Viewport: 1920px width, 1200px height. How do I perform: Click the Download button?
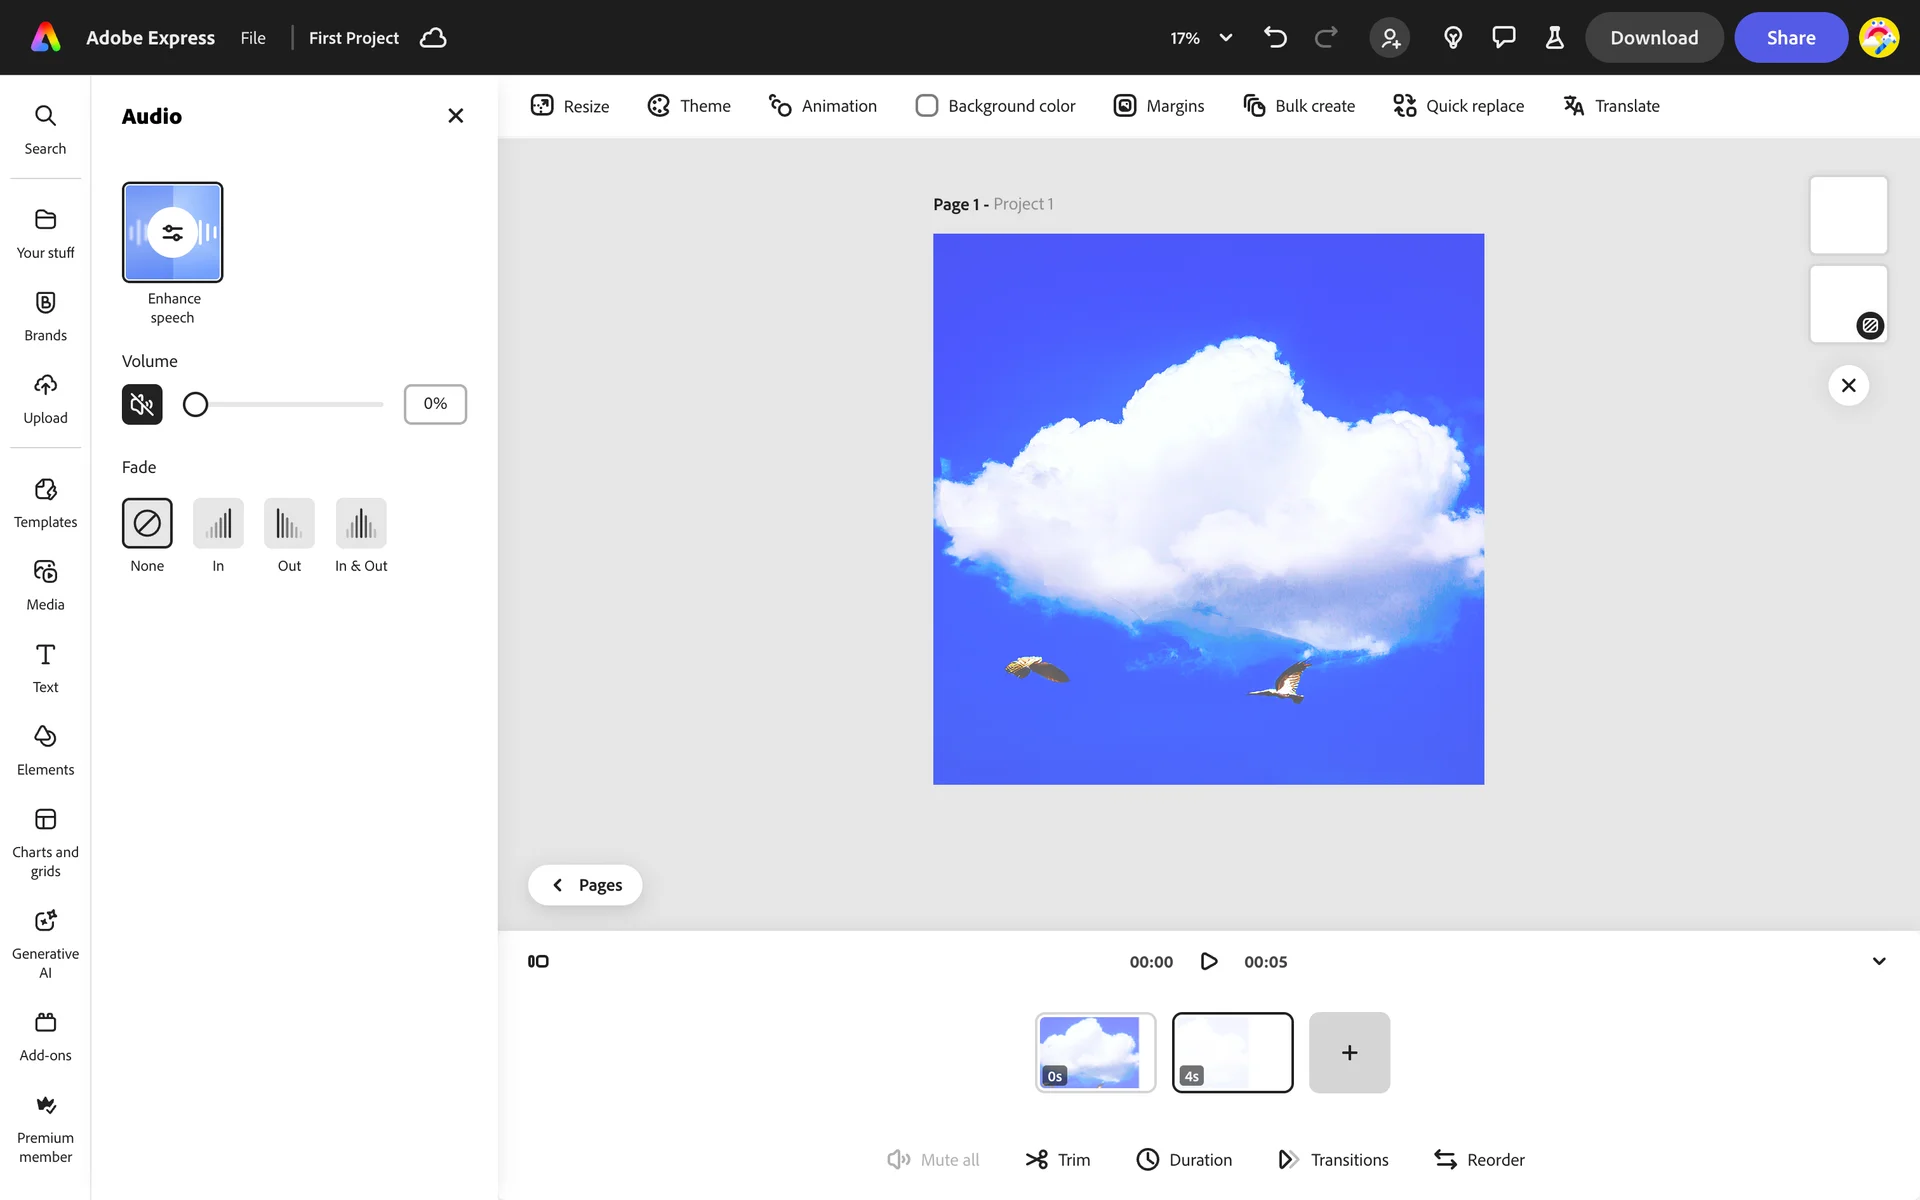click(x=1654, y=38)
